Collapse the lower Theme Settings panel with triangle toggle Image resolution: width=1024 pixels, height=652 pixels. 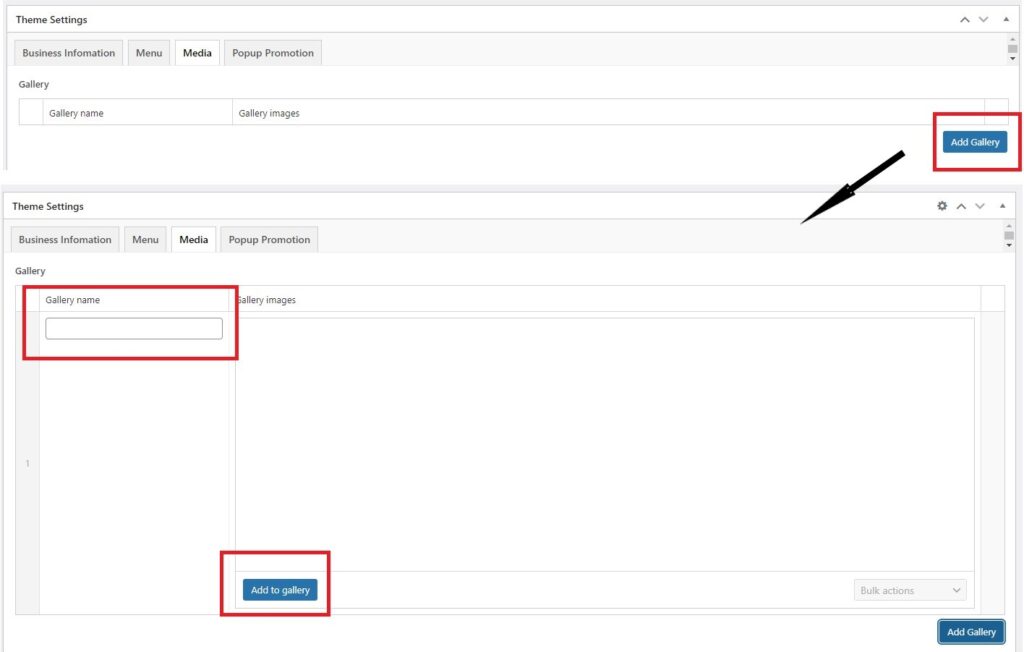(x=1003, y=206)
